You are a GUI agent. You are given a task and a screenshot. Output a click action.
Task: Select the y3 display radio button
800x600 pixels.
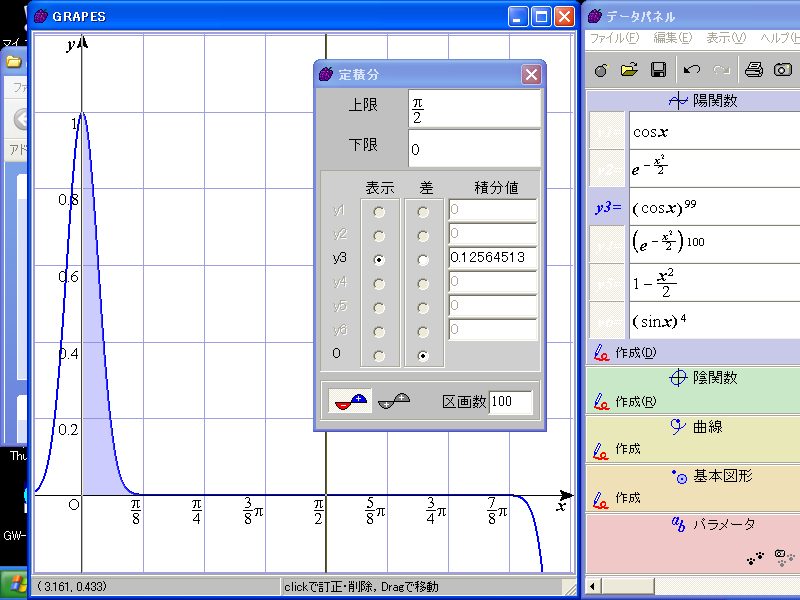tap(379, 259)
